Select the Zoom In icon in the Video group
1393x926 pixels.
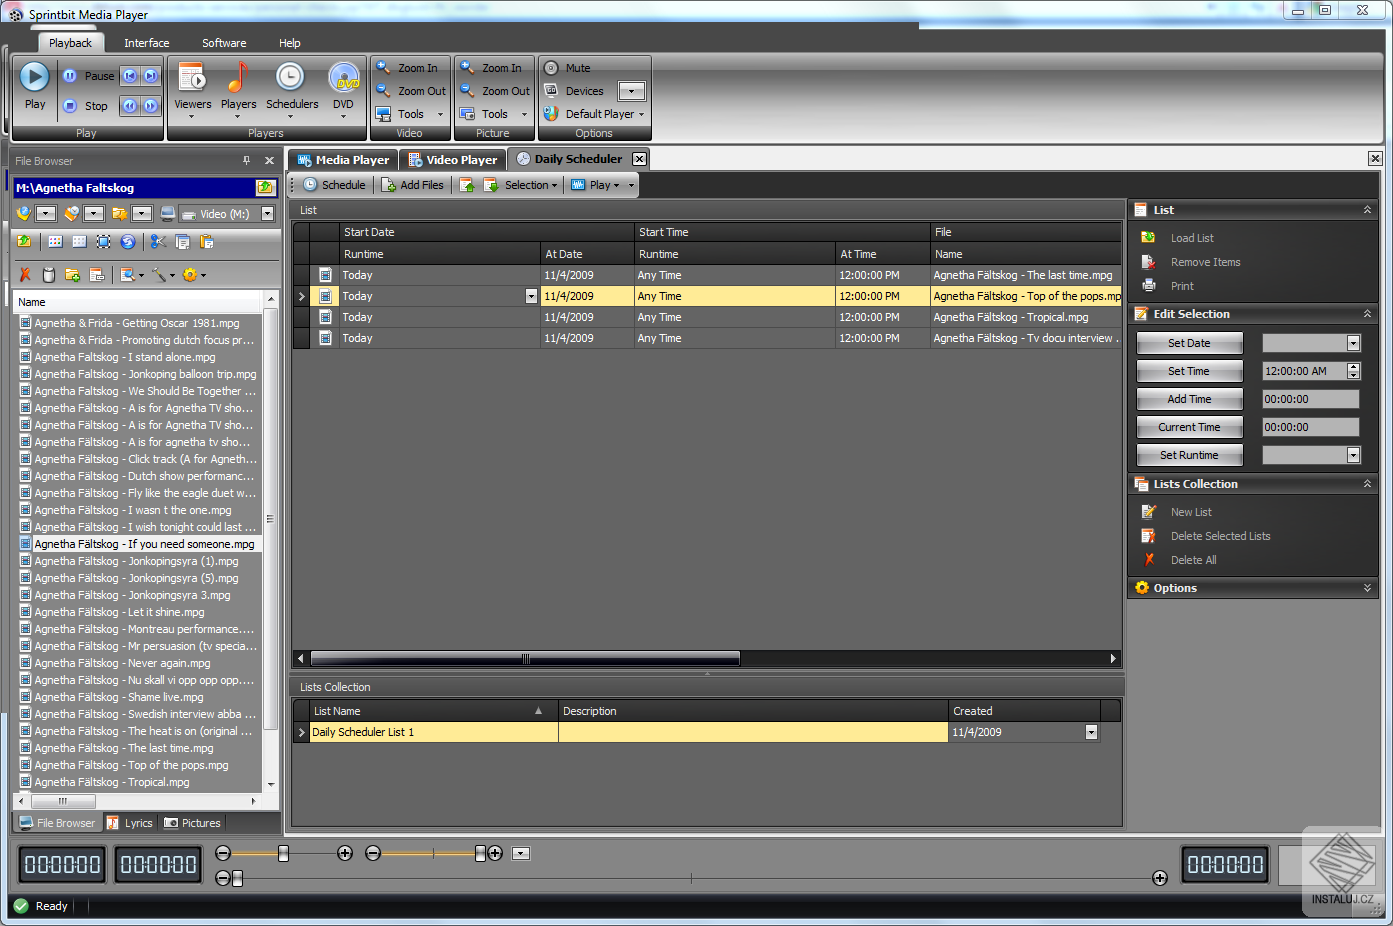tap(409, 67)
